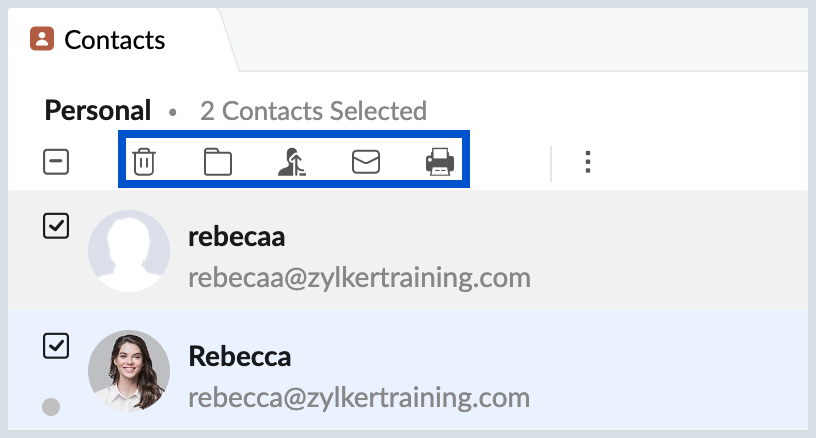816x438 pixels.
Task: Click the merge contacts person icon
Action: (292, 162)
